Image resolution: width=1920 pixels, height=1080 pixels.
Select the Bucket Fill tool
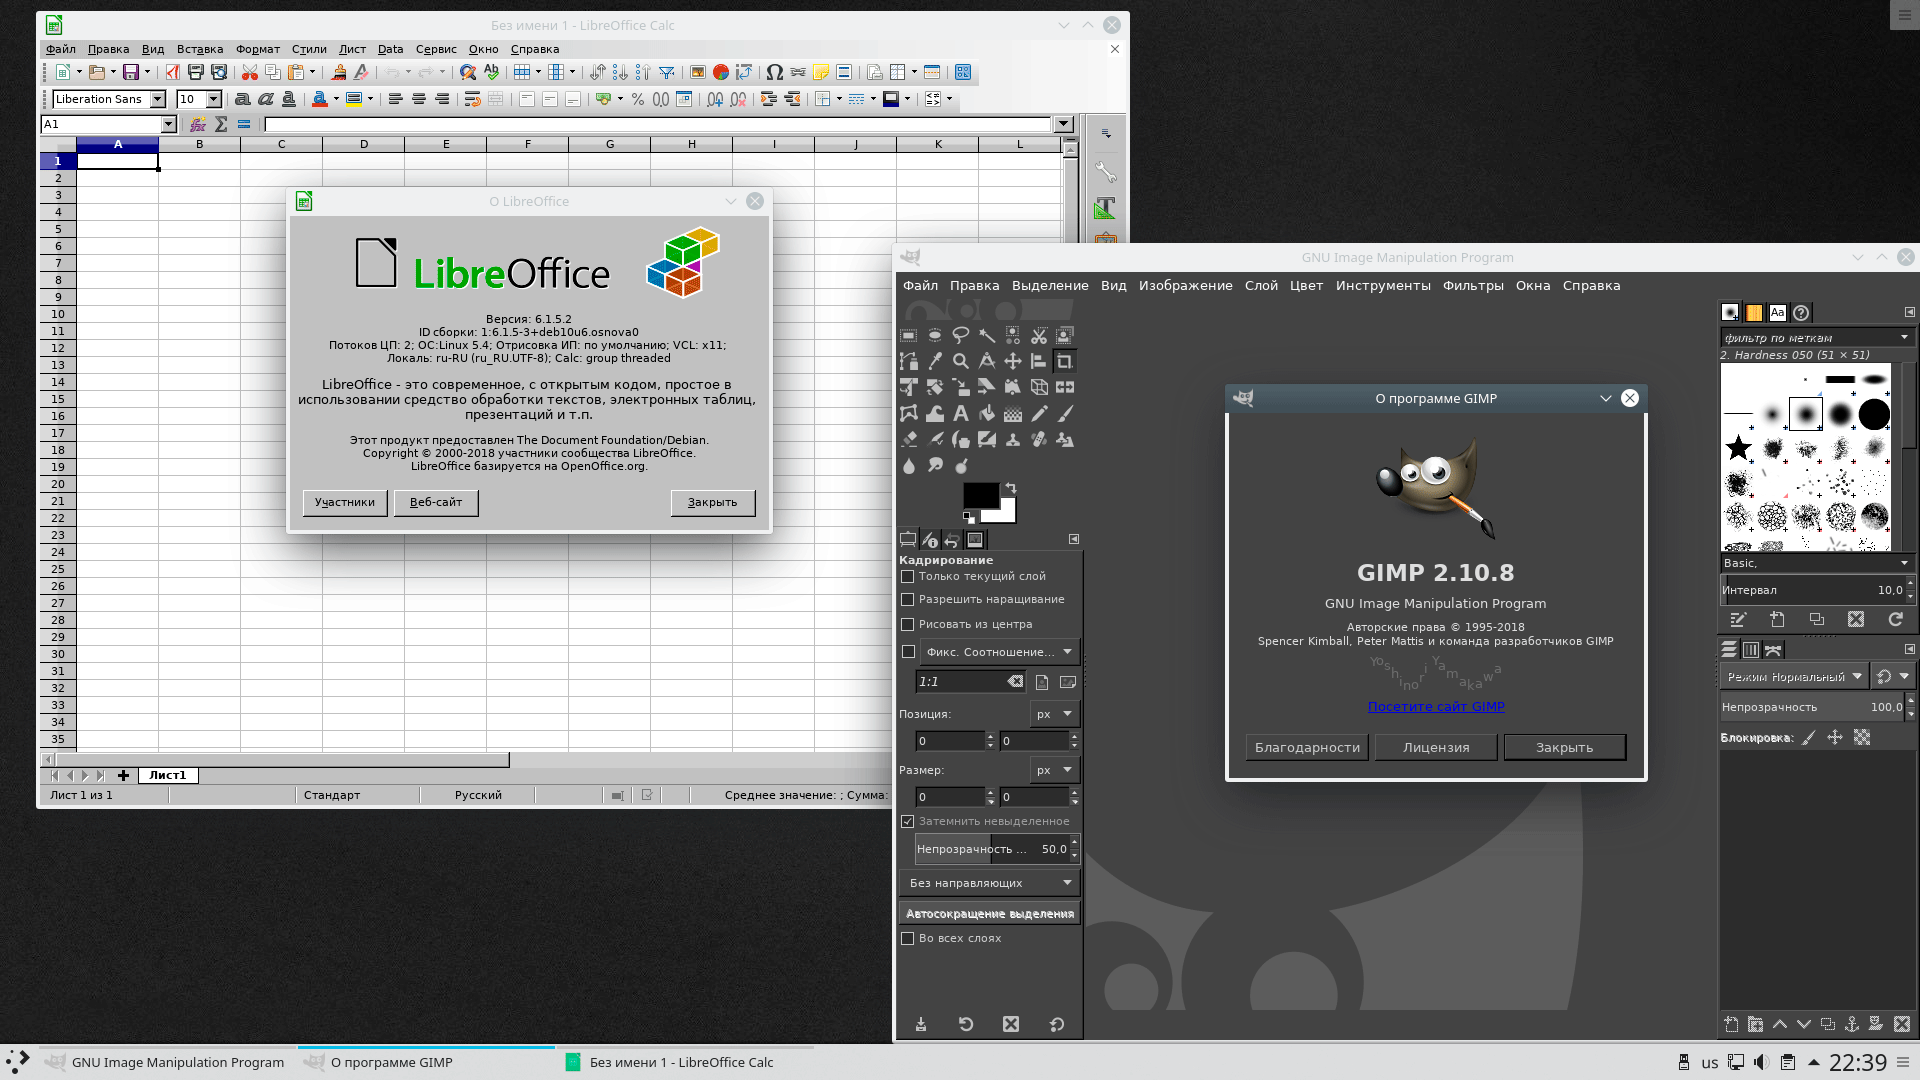click(987, 413)
